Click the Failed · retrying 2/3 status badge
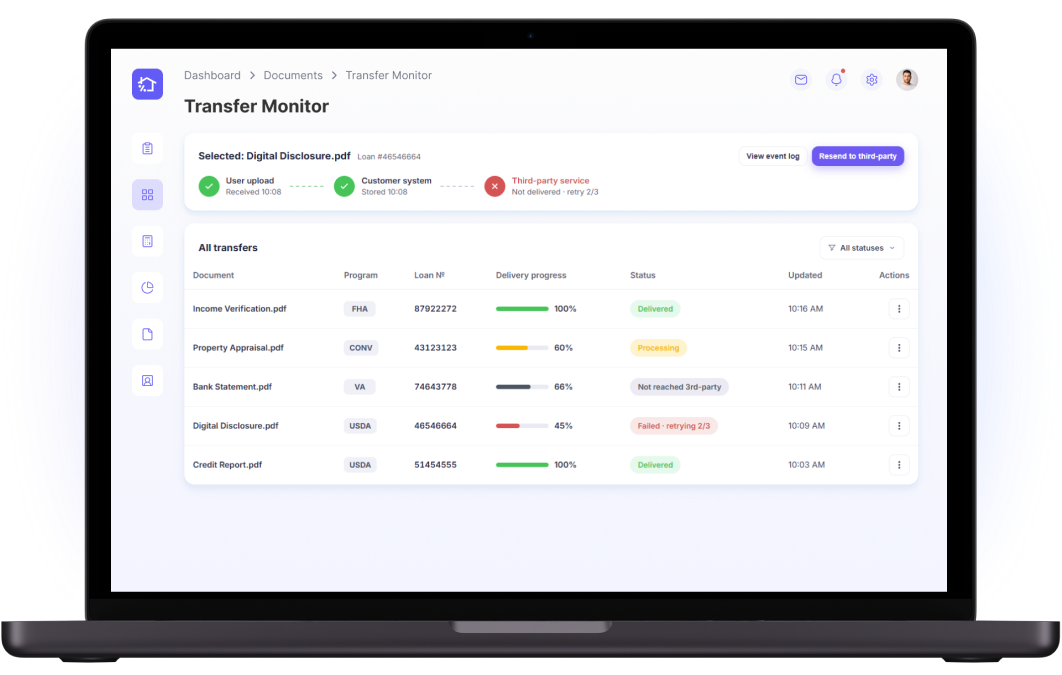This screenshot has height=675, width=1062. pyautogui.click(x=674, y=426)
